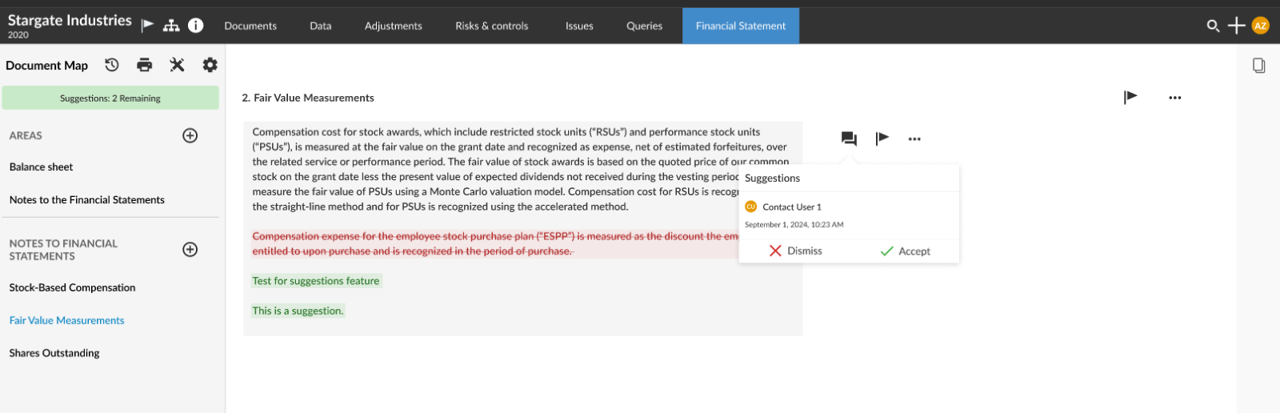Open the comments icon beside paragraph

coord(849,139)
